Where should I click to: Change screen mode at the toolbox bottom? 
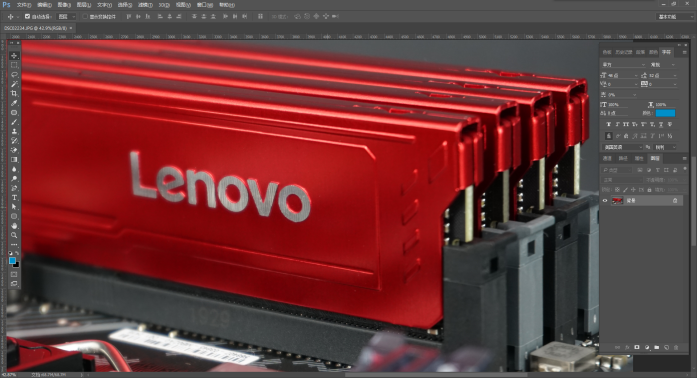click(14, 283)
